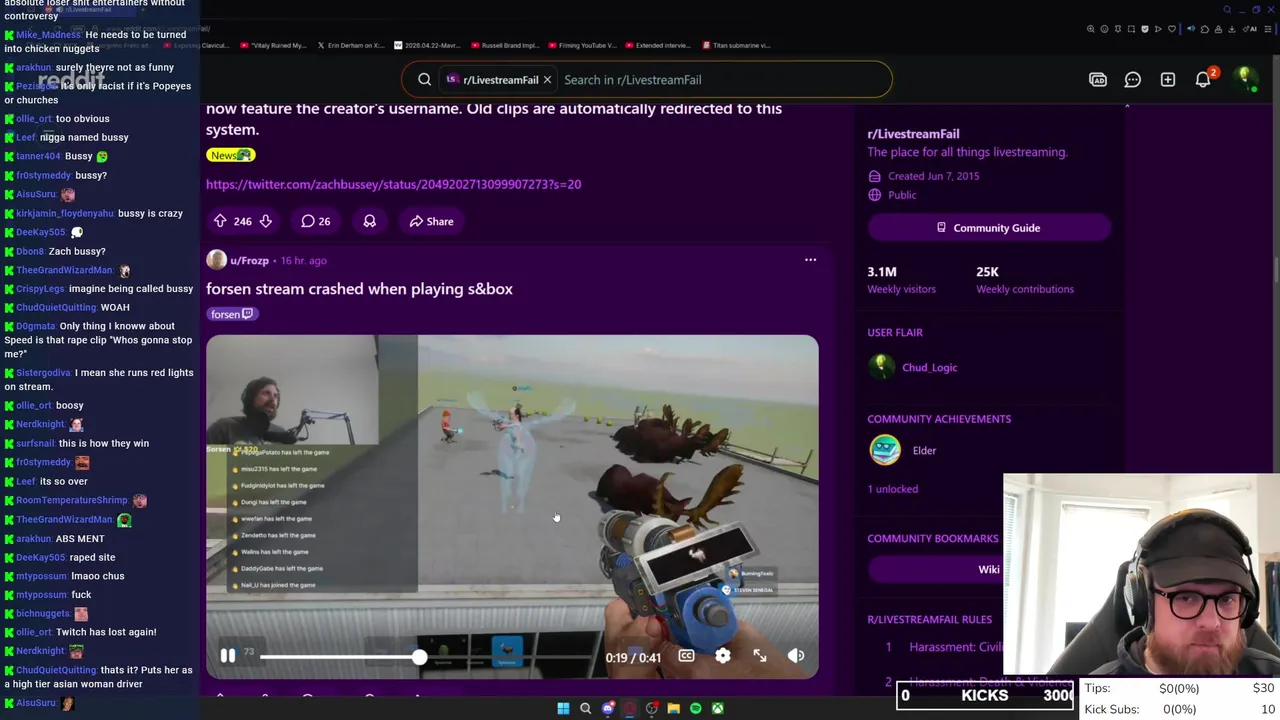The image size is (1280, 720).
Task: Open the 26 comments on the post
Action: (x=316, y=221)
